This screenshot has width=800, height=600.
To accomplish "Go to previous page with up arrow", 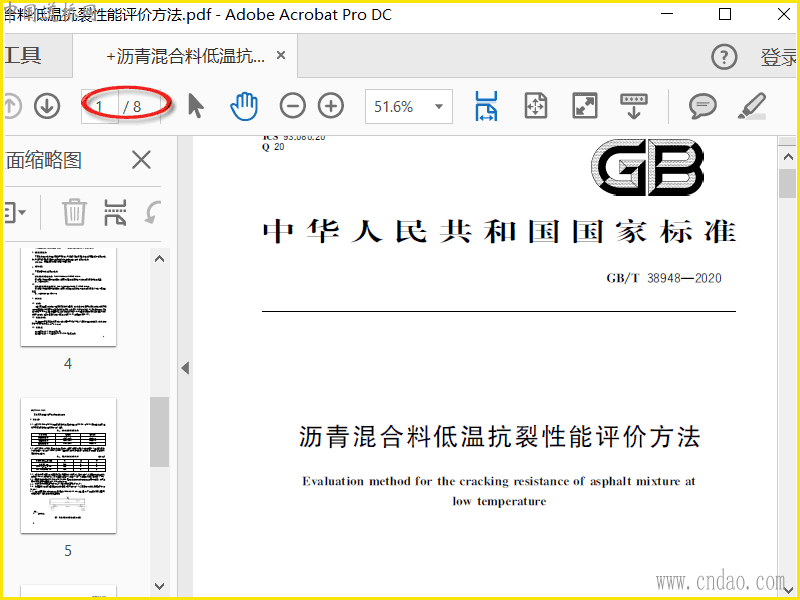I will (12, 107).
